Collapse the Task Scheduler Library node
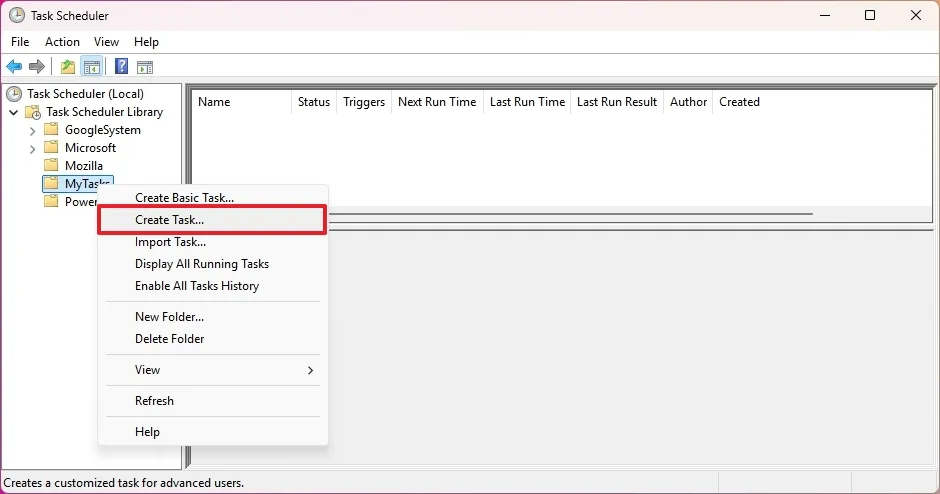 tap(14, 112)
